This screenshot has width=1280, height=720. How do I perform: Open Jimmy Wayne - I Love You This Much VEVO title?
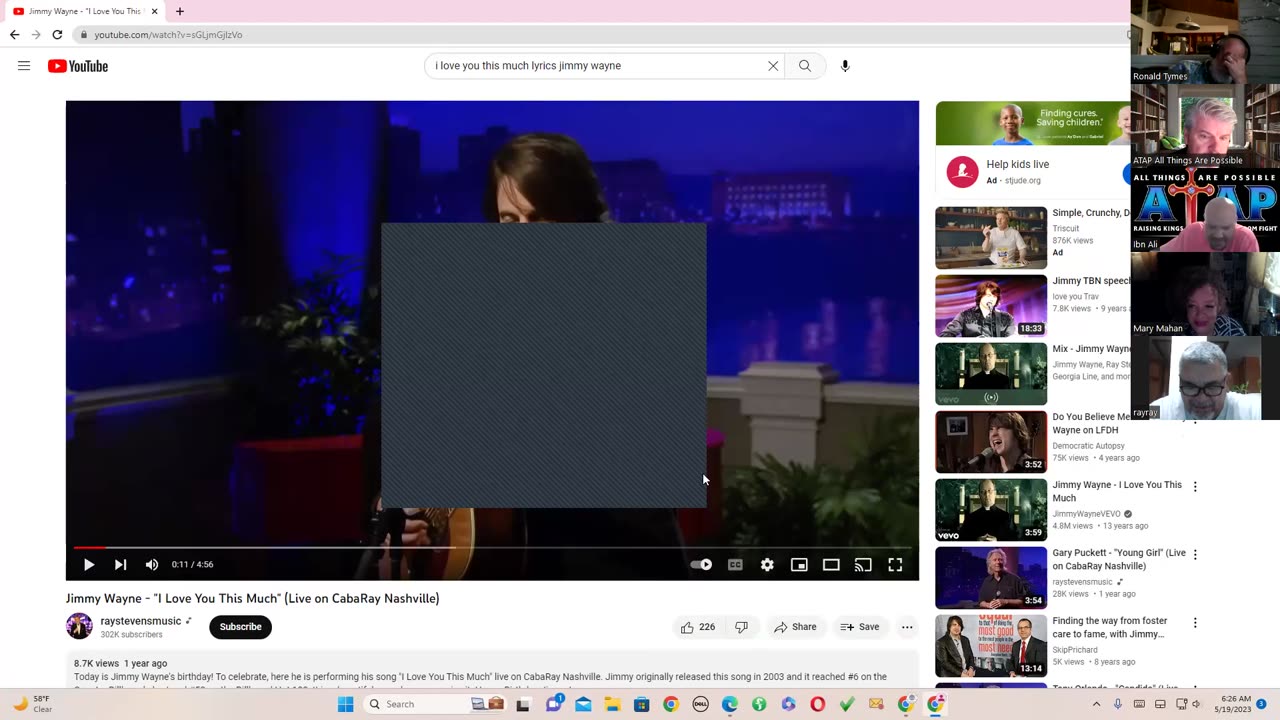(x=1117, y=491)
